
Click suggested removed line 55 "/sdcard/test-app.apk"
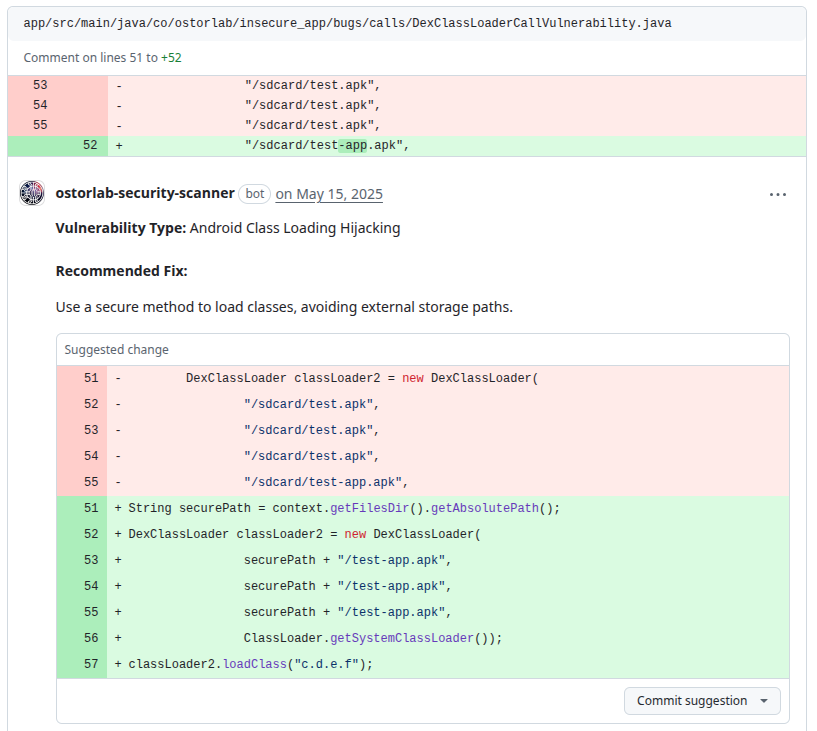click(x=423, y=482)
